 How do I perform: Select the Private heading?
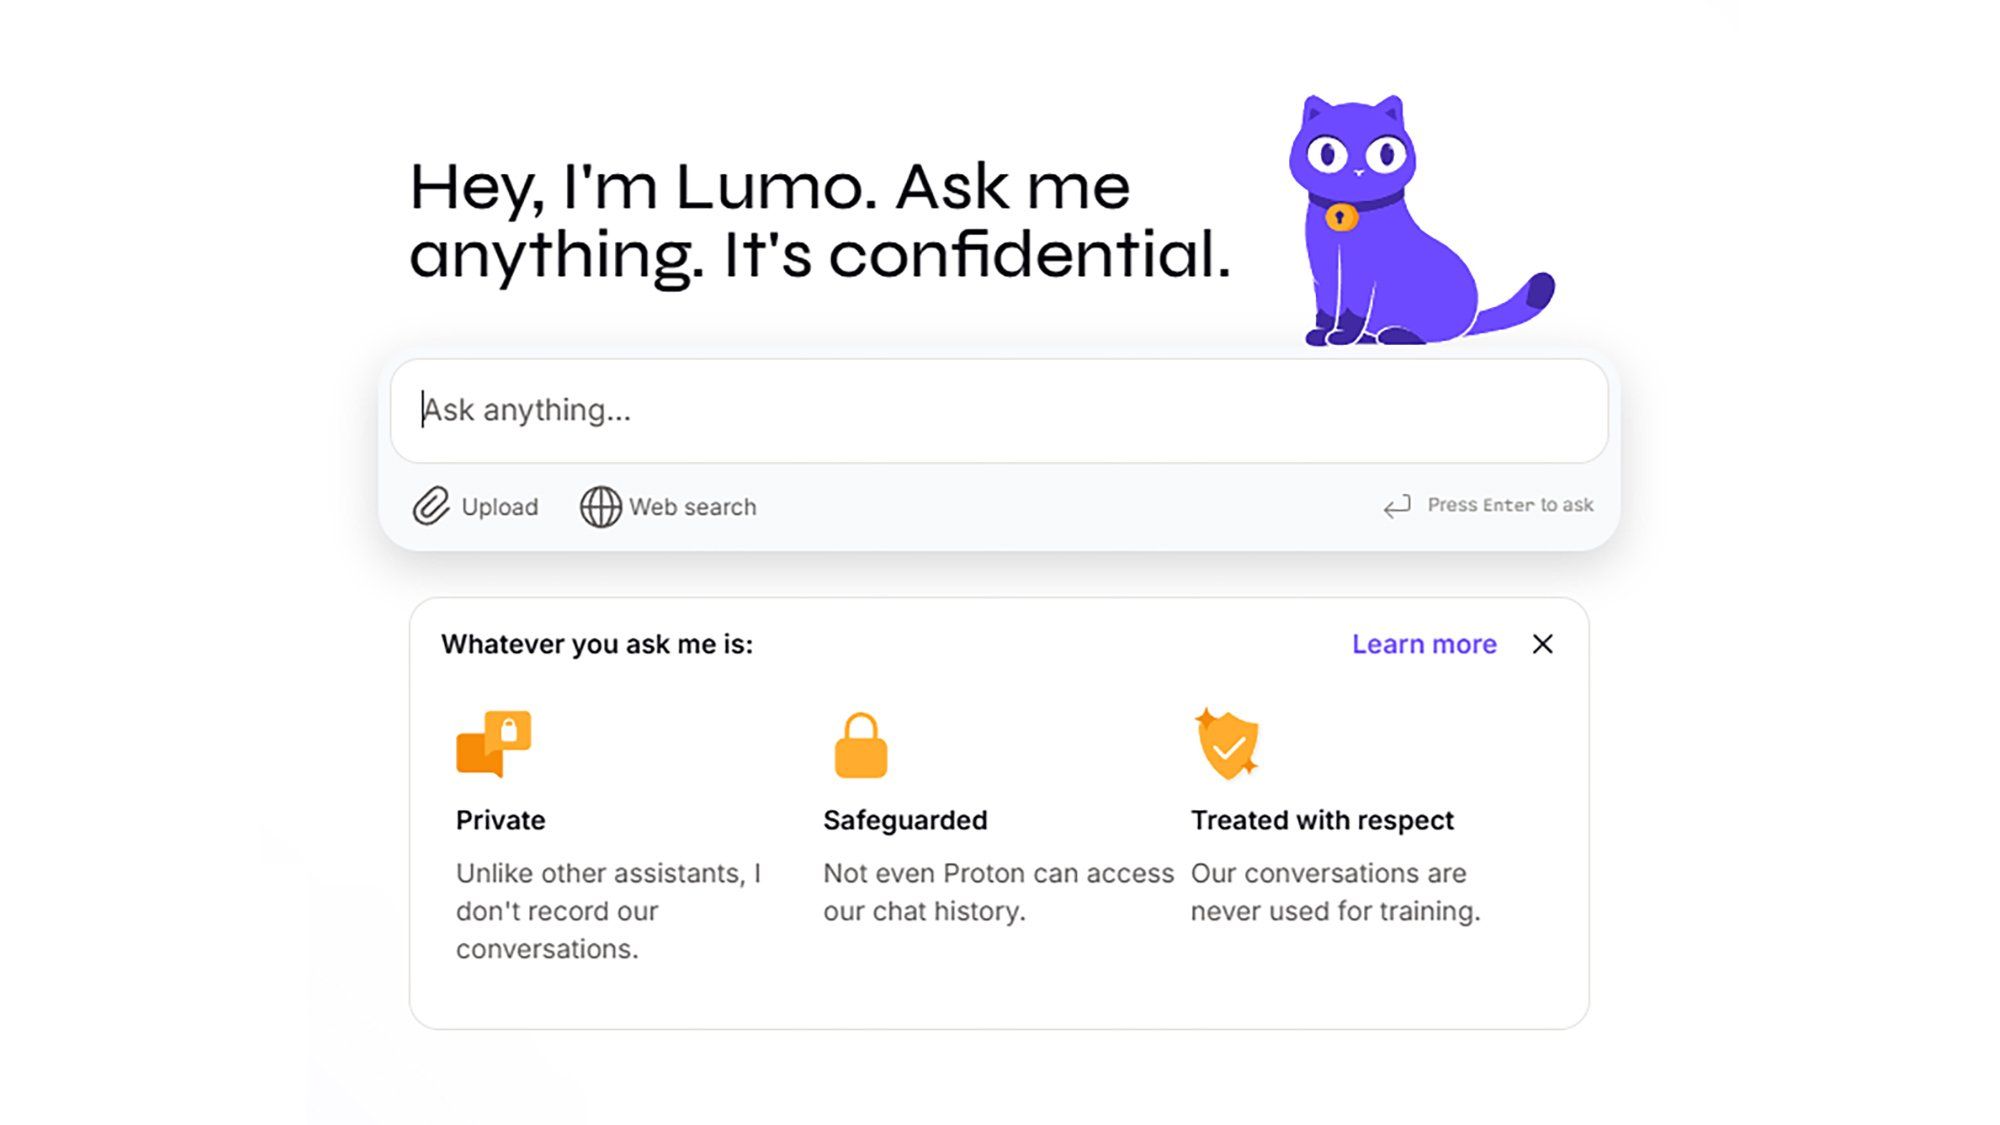501,820
